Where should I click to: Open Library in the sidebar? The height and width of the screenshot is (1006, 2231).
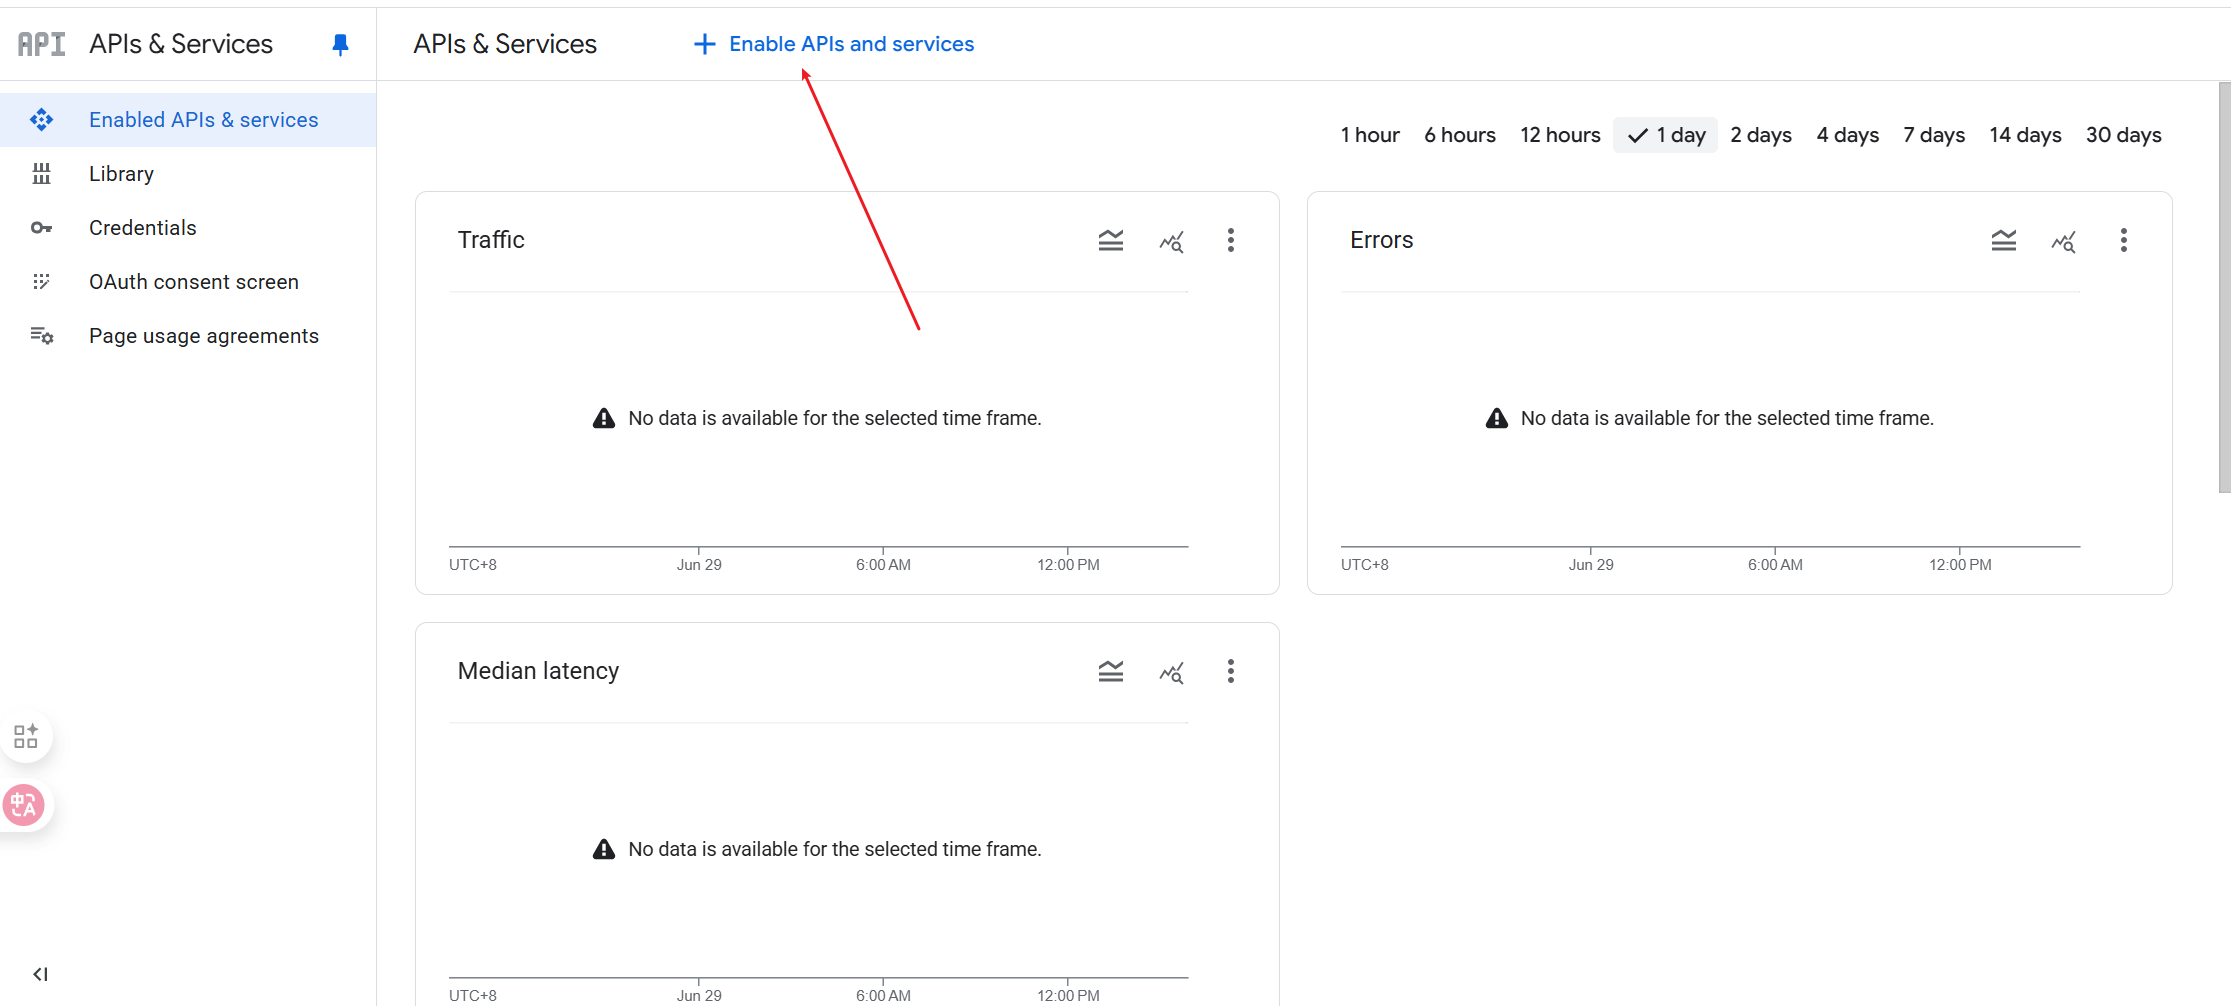pyautogui.click(x=121, y=174)
